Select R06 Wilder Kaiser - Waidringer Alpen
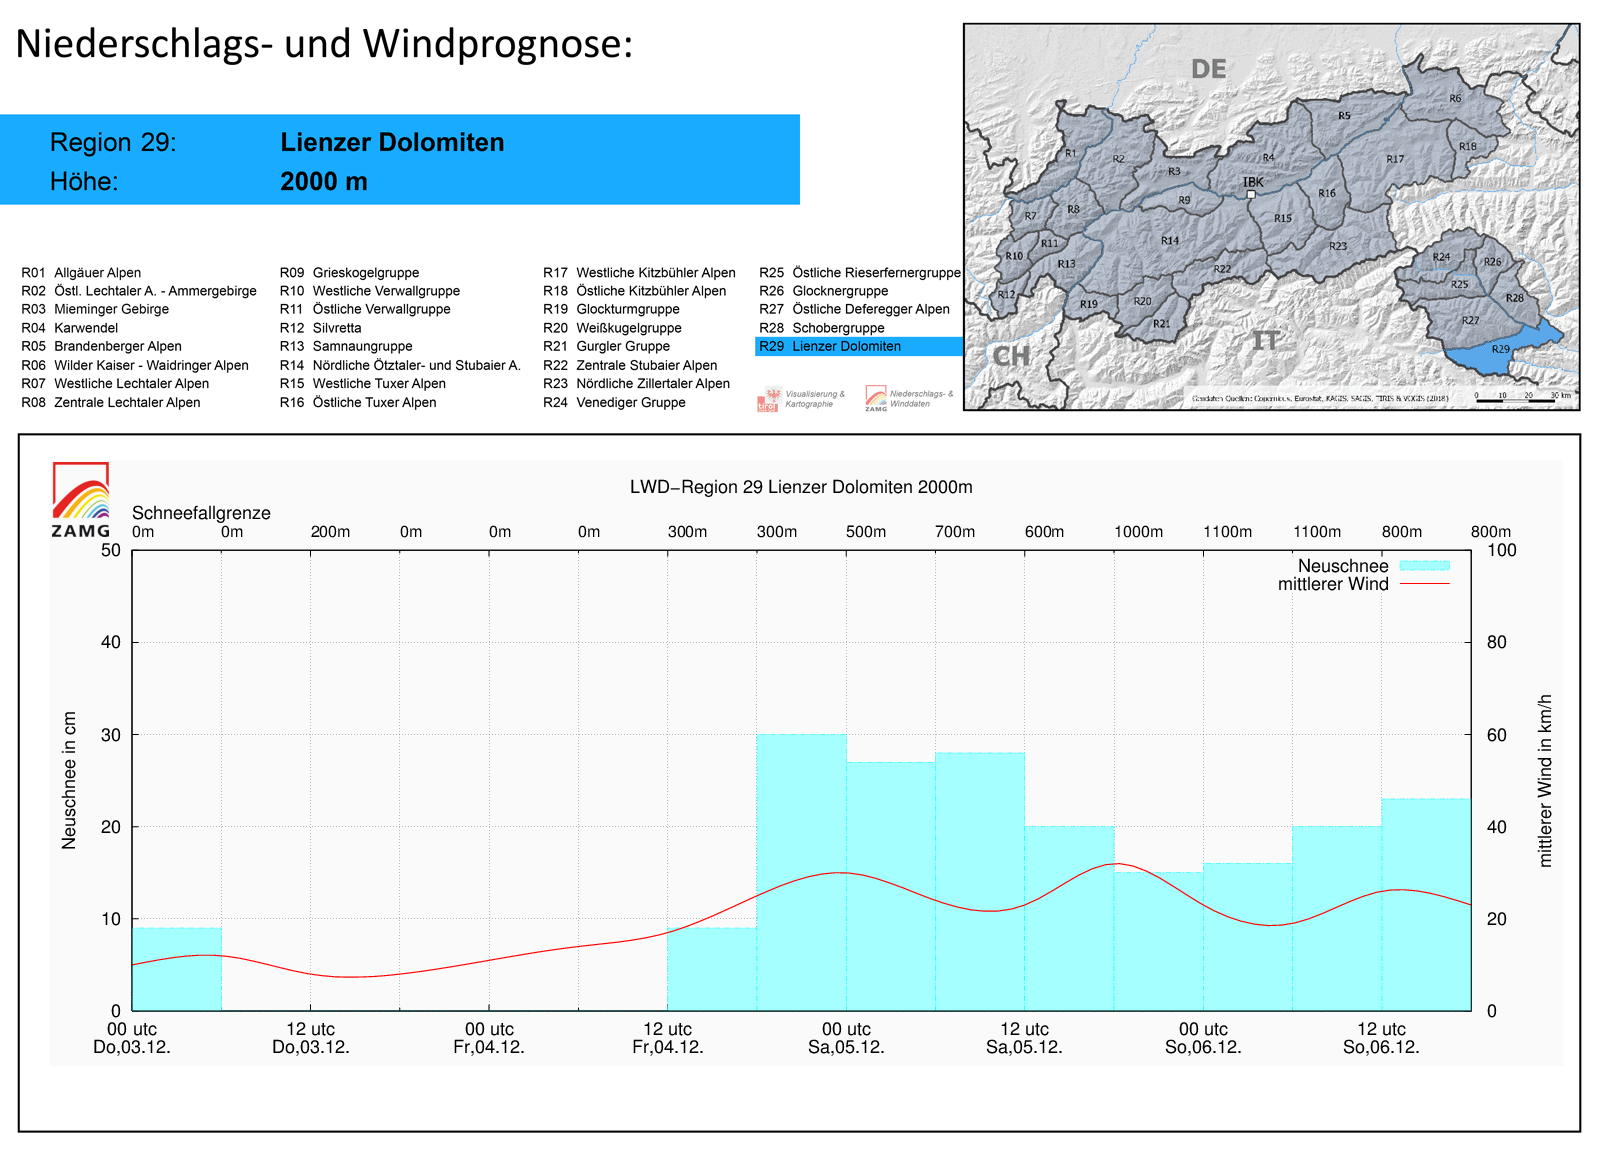This screenshot has width=1600, height=1153. click(135, 365)
